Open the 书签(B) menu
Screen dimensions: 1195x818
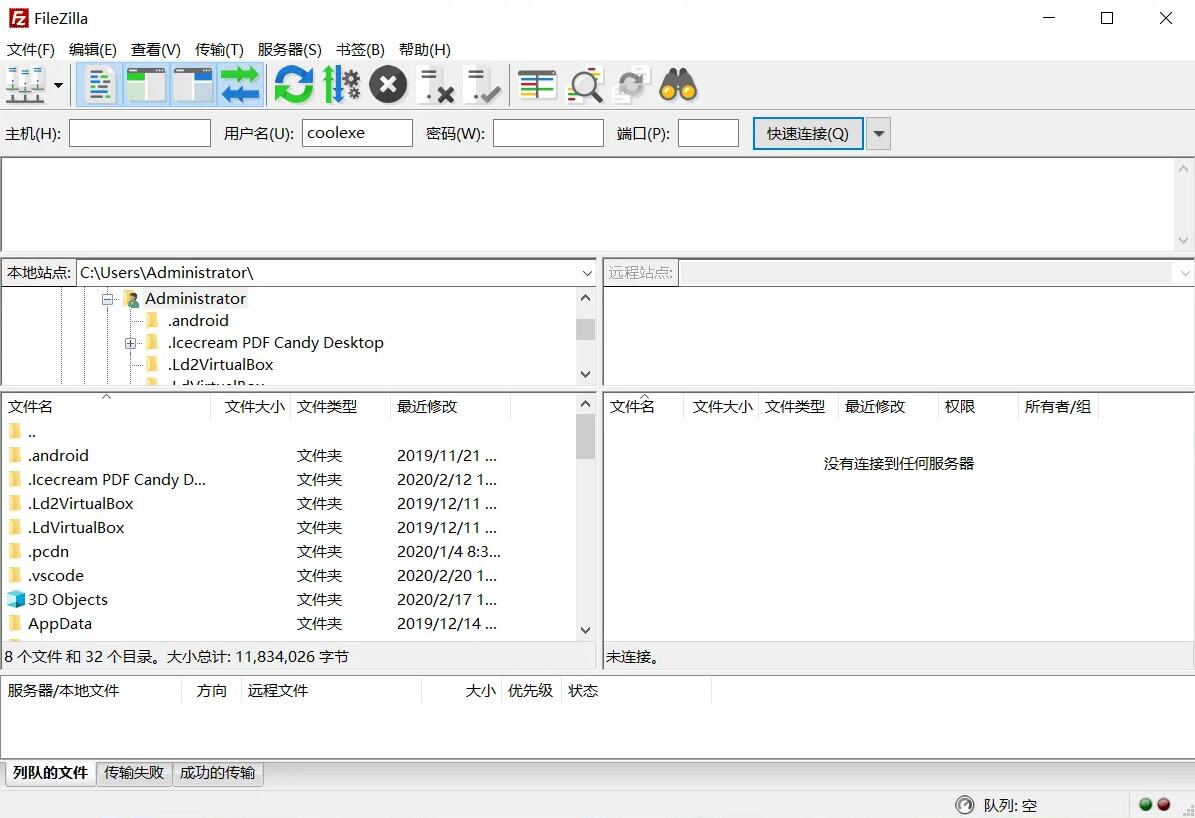[360, 50]
